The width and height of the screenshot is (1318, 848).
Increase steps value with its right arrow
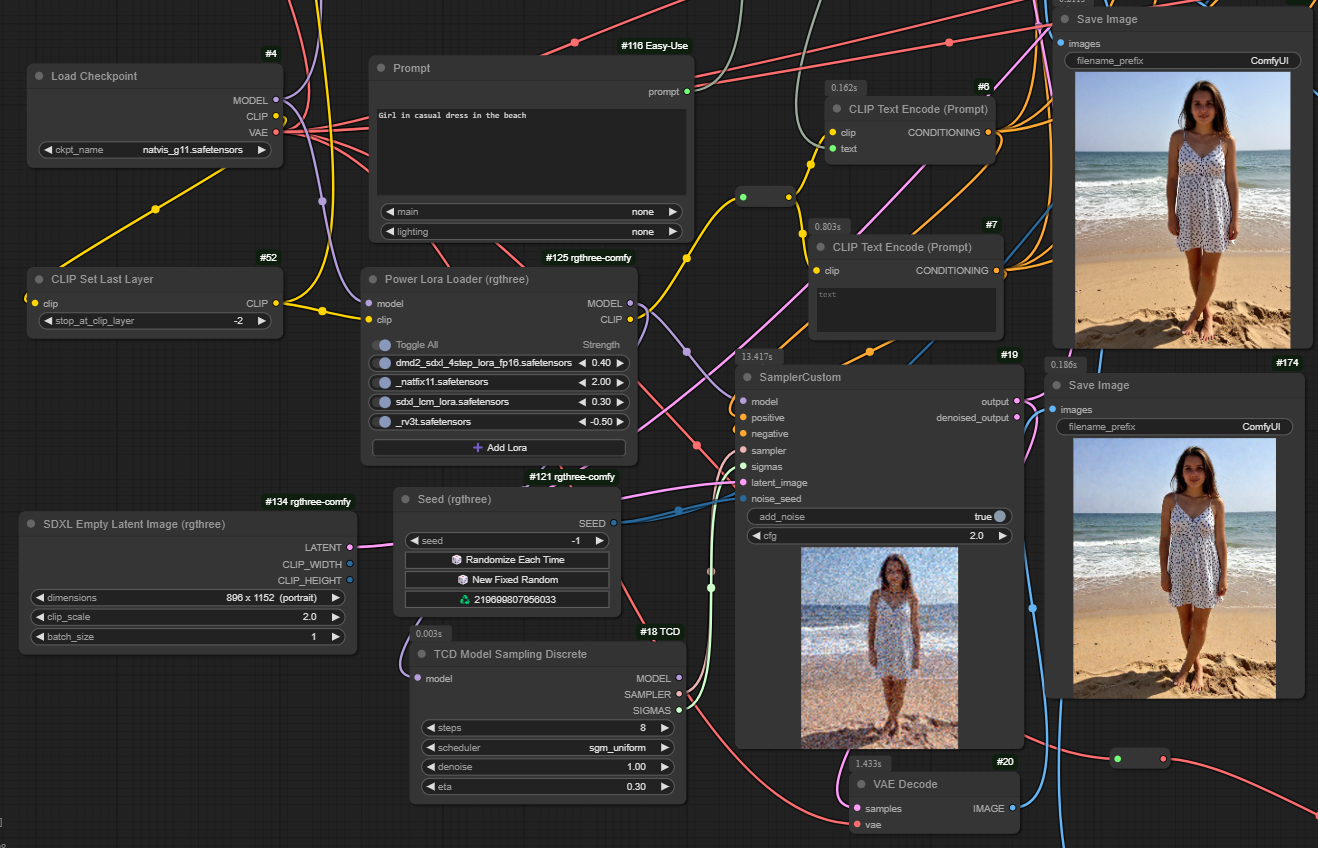pos(664,728)
